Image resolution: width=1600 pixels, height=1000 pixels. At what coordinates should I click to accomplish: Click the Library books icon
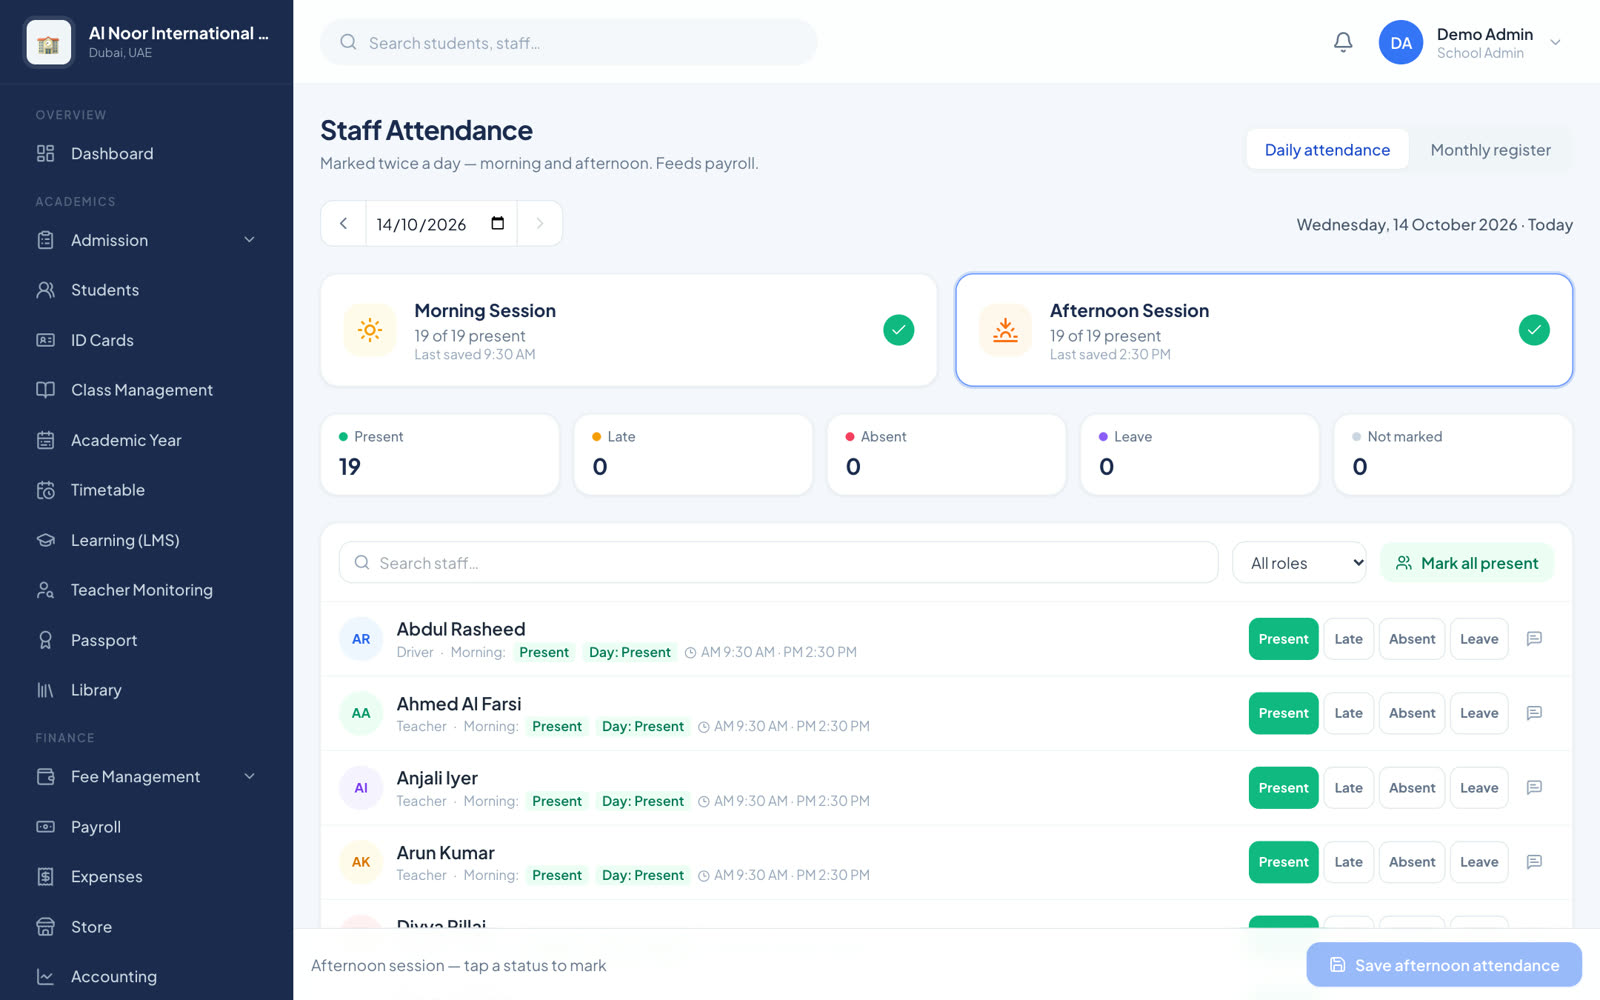(x=46, y=690)
